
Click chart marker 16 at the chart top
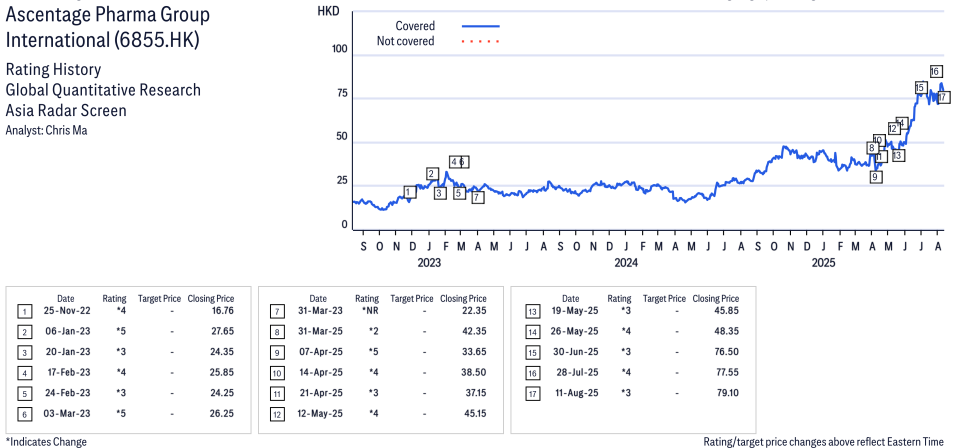click(x=936, y=72)
